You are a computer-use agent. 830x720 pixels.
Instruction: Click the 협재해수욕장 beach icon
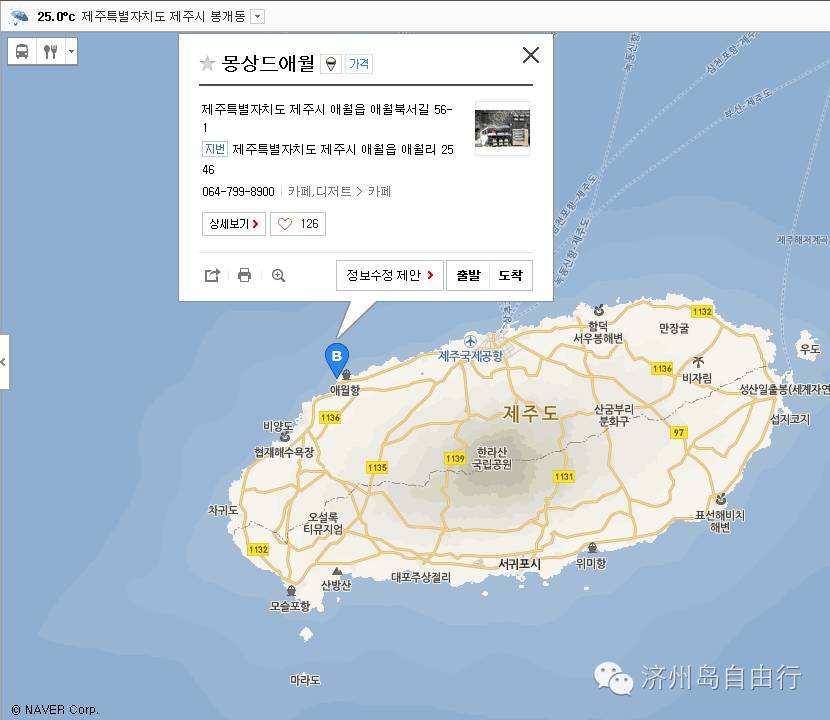point(285,437)
